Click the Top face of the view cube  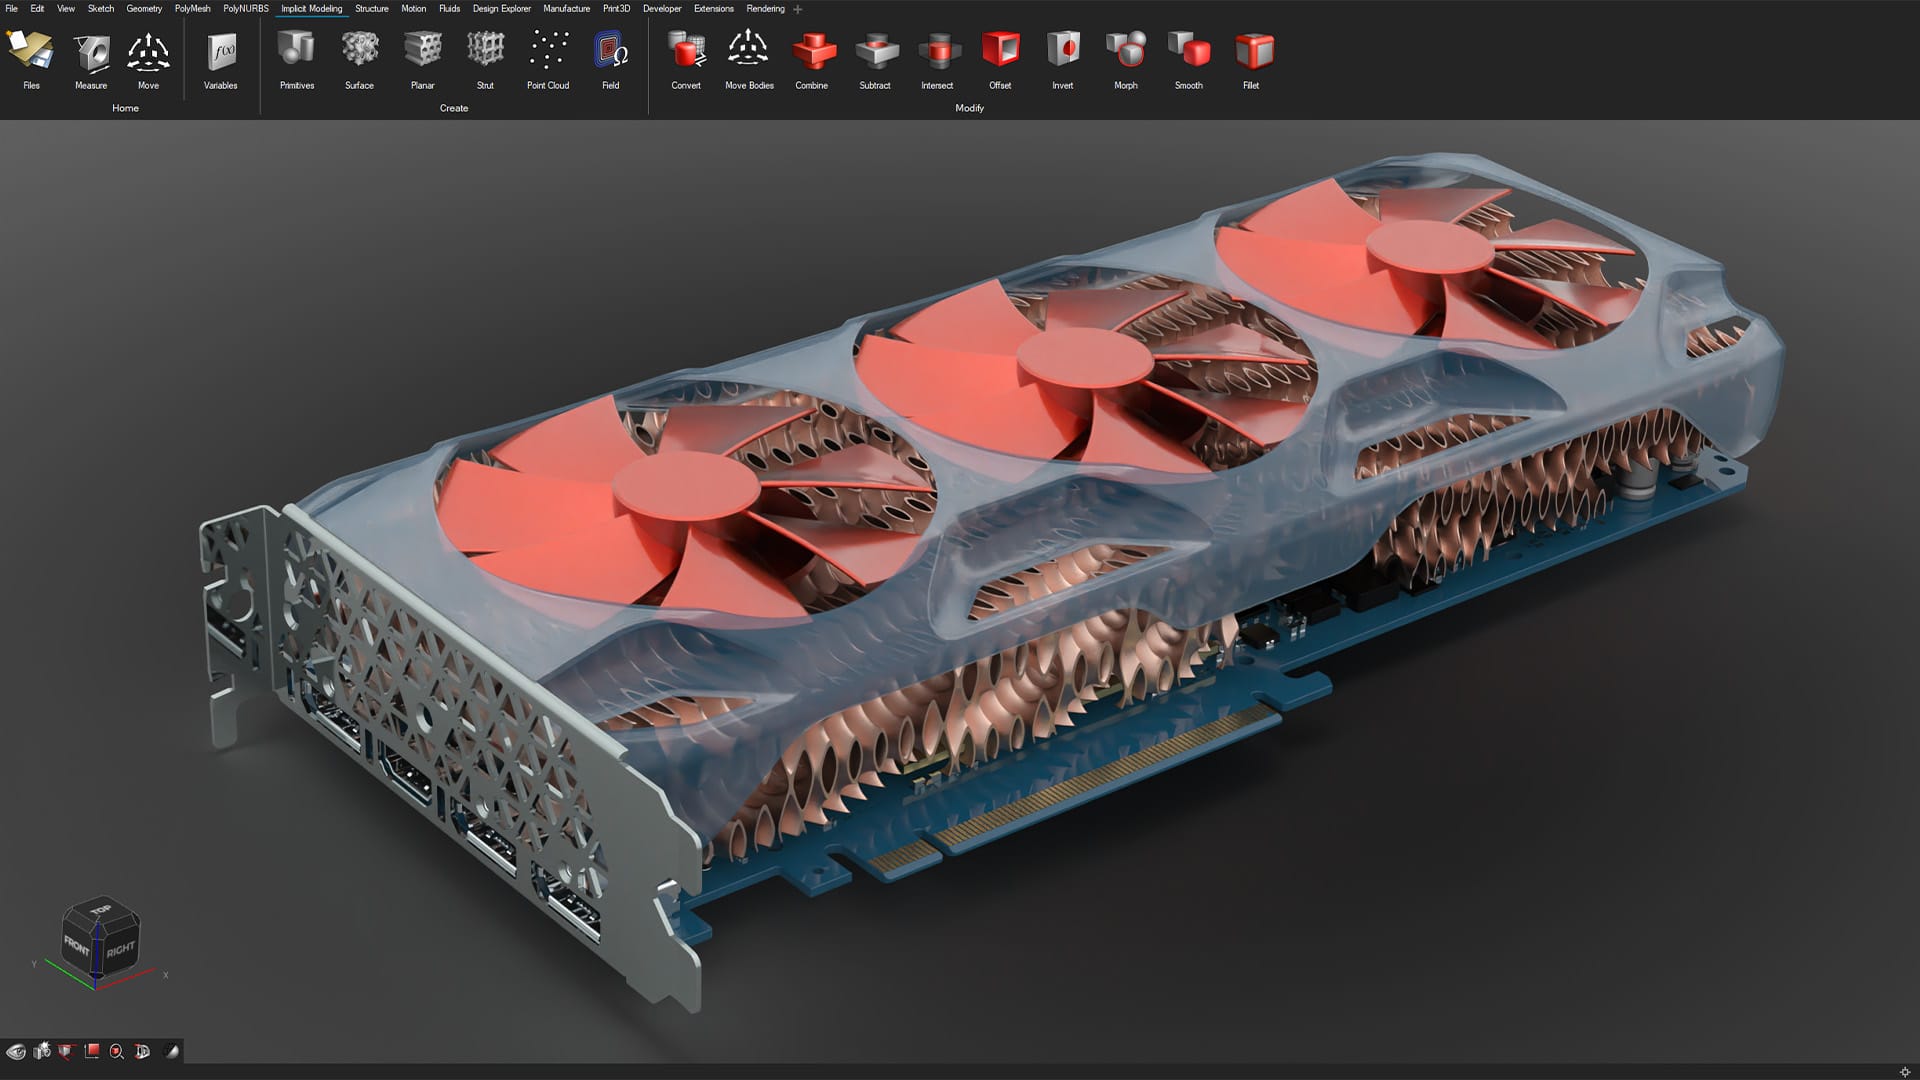[100, 908]
